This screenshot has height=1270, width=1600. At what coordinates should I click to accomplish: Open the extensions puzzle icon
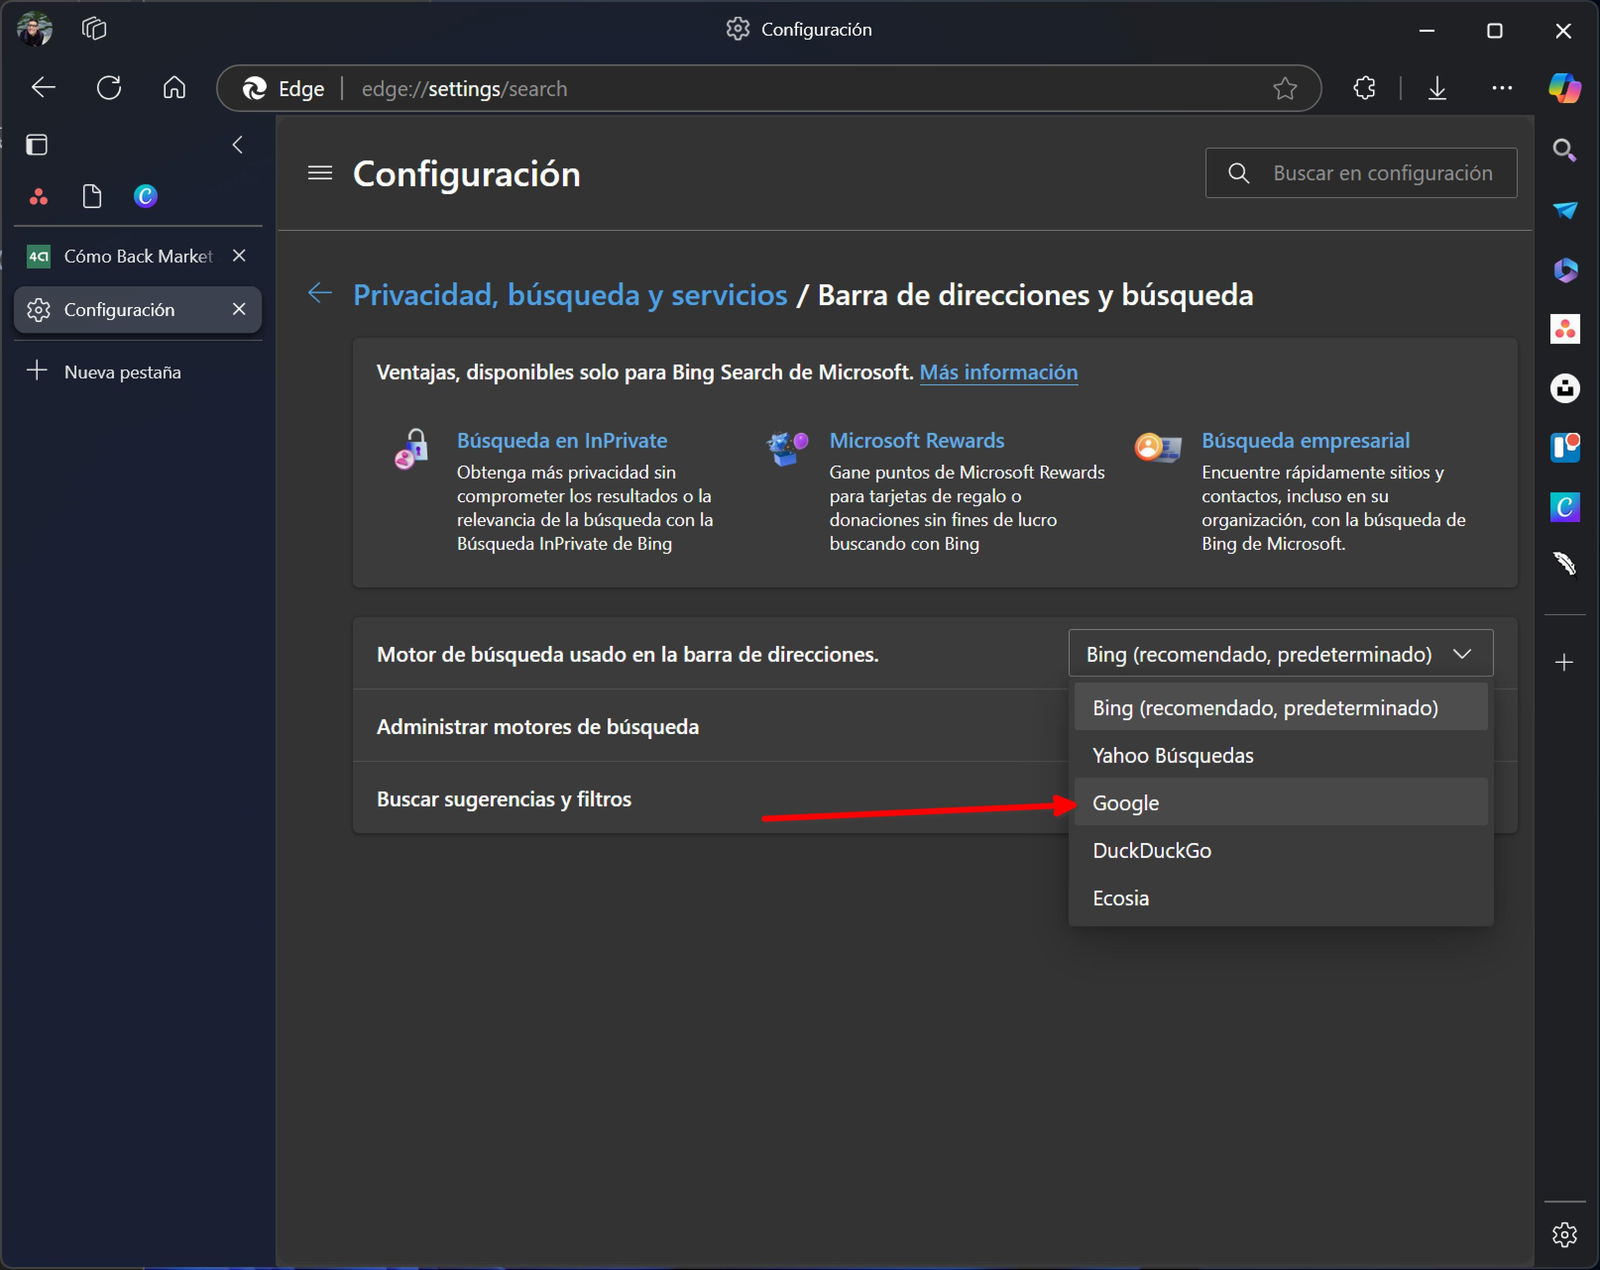(1365, 88)
